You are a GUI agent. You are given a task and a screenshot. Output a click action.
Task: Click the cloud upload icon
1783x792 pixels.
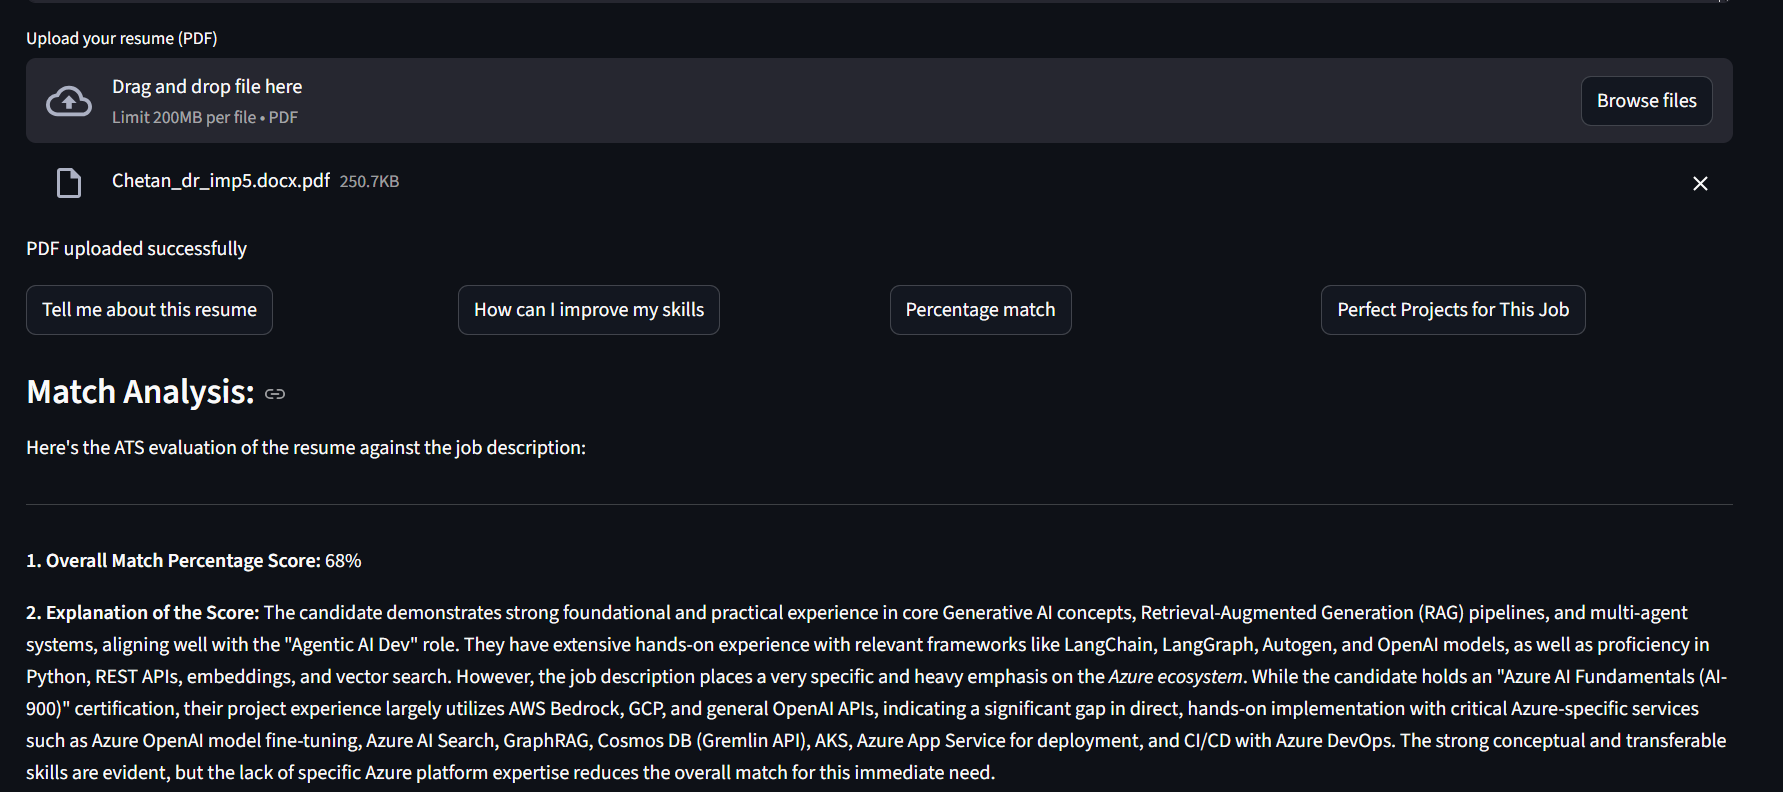pos(69,101)
